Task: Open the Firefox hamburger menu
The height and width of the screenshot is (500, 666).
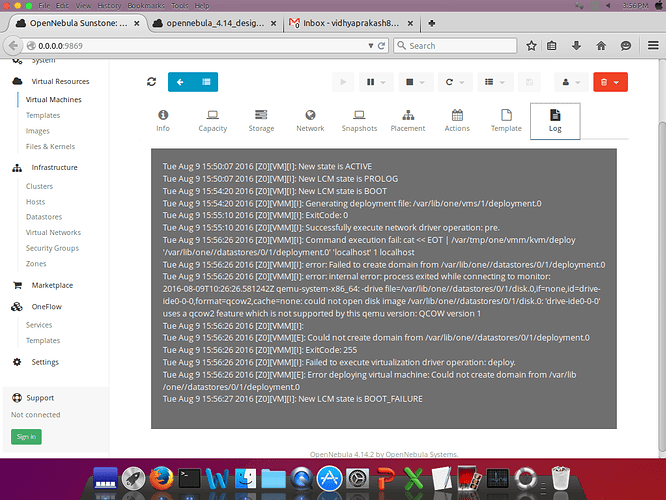Action: [653, 45]
